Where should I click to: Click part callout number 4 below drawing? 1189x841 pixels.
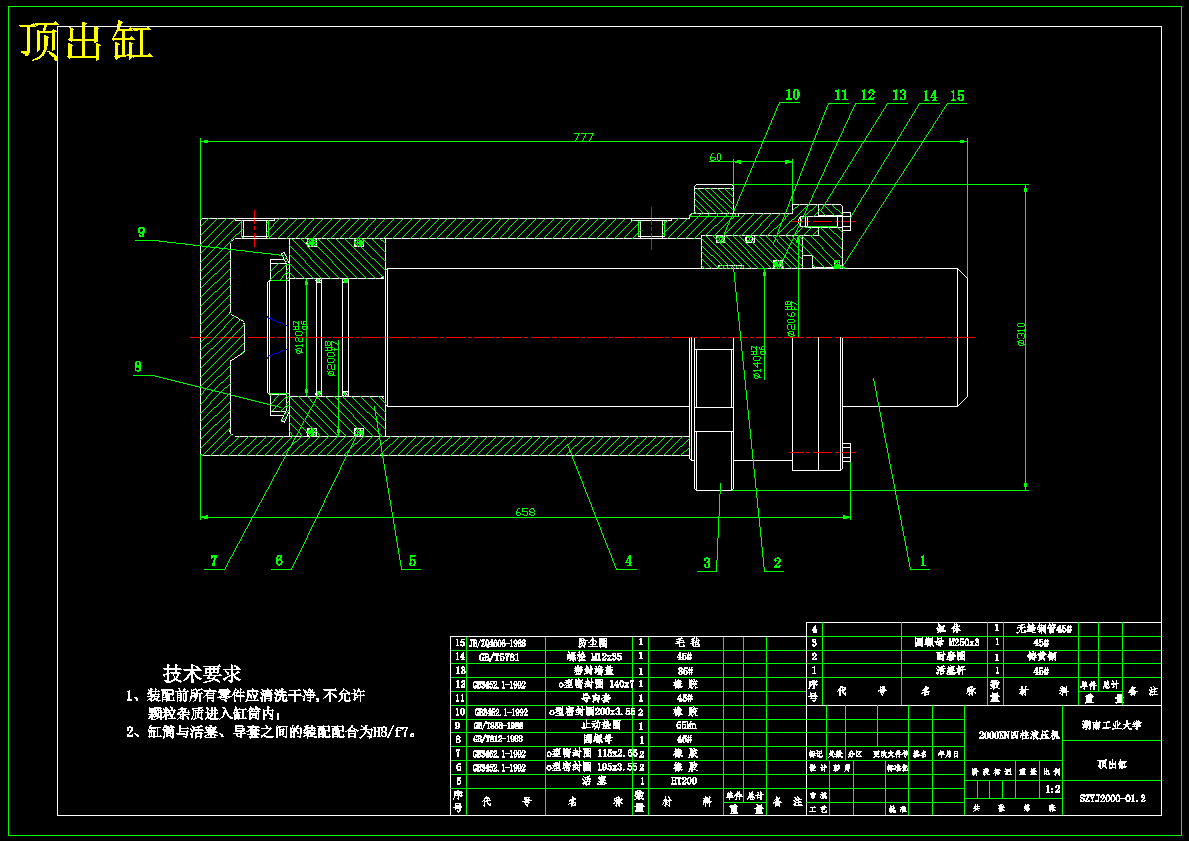click(x=629, y=560)
